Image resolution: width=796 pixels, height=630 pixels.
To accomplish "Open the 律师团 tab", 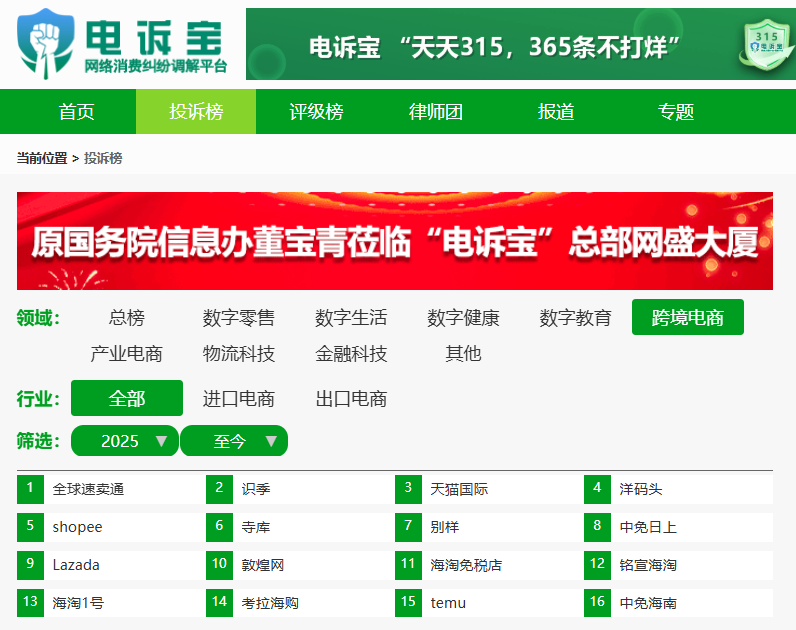I will [x=436, y=112].
